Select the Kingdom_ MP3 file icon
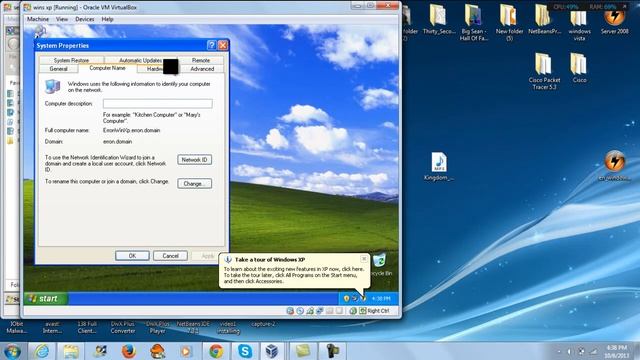 coord(439,166)
